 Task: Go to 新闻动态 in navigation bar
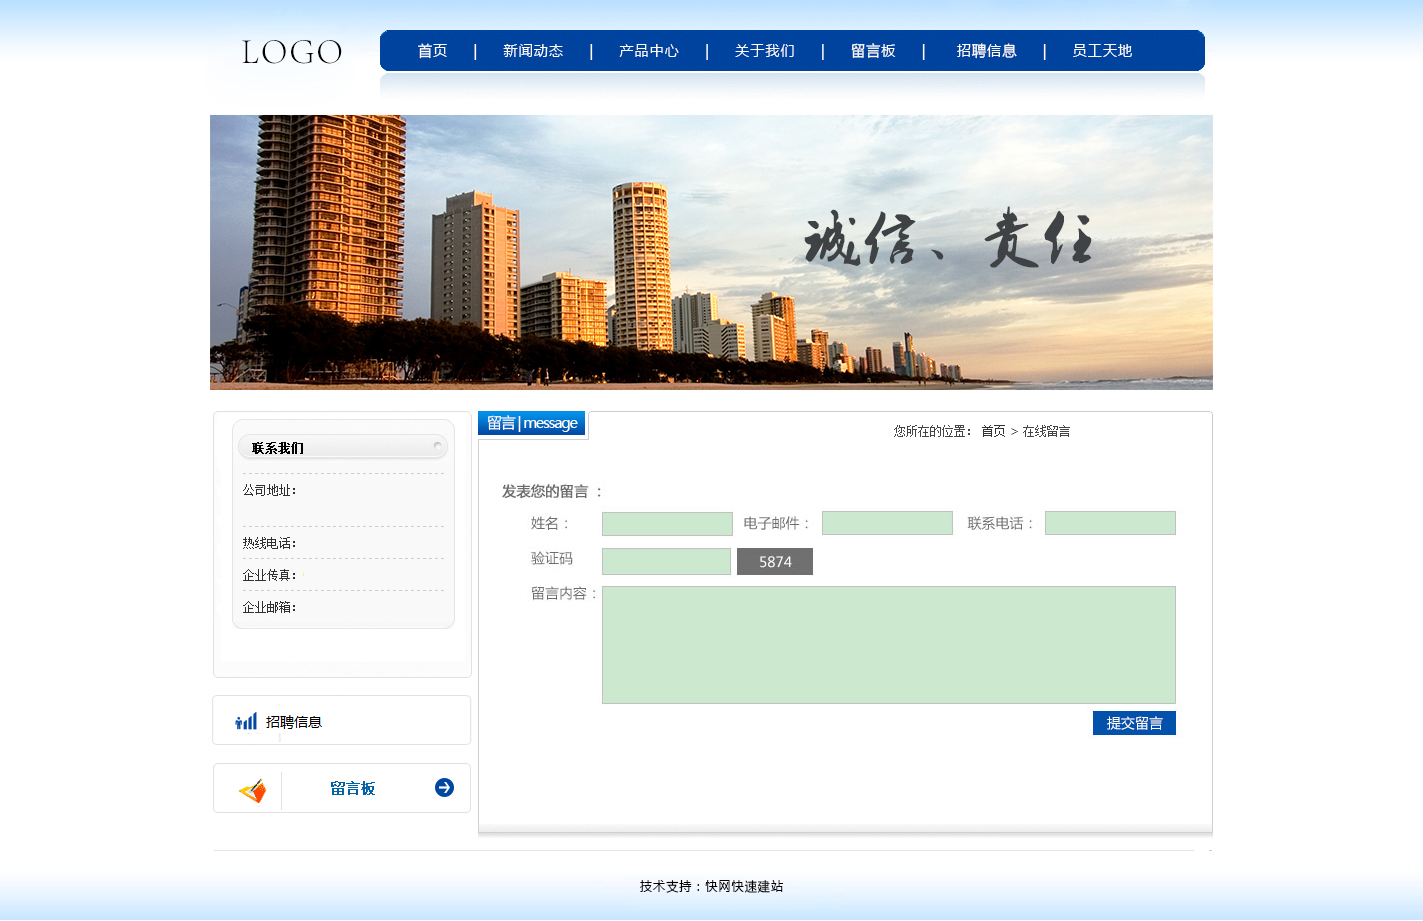533,51
